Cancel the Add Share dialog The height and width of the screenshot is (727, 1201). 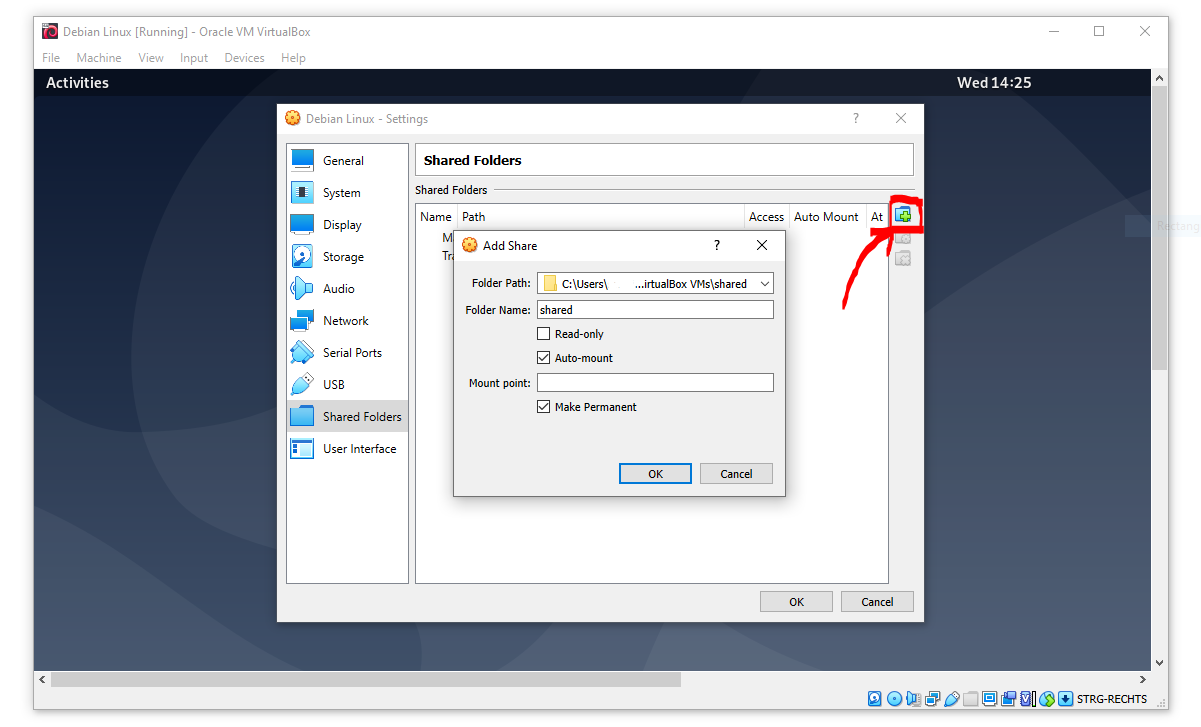click(x=736, y=474)
